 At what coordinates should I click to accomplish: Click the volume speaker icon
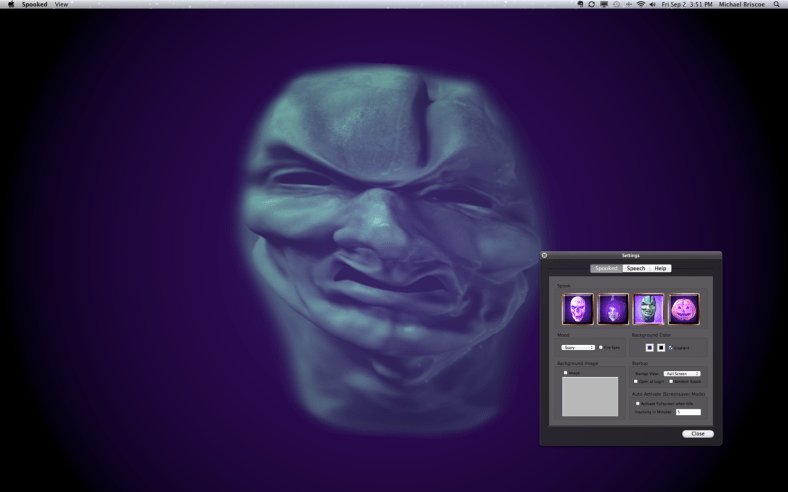click(x=652, y=4)
